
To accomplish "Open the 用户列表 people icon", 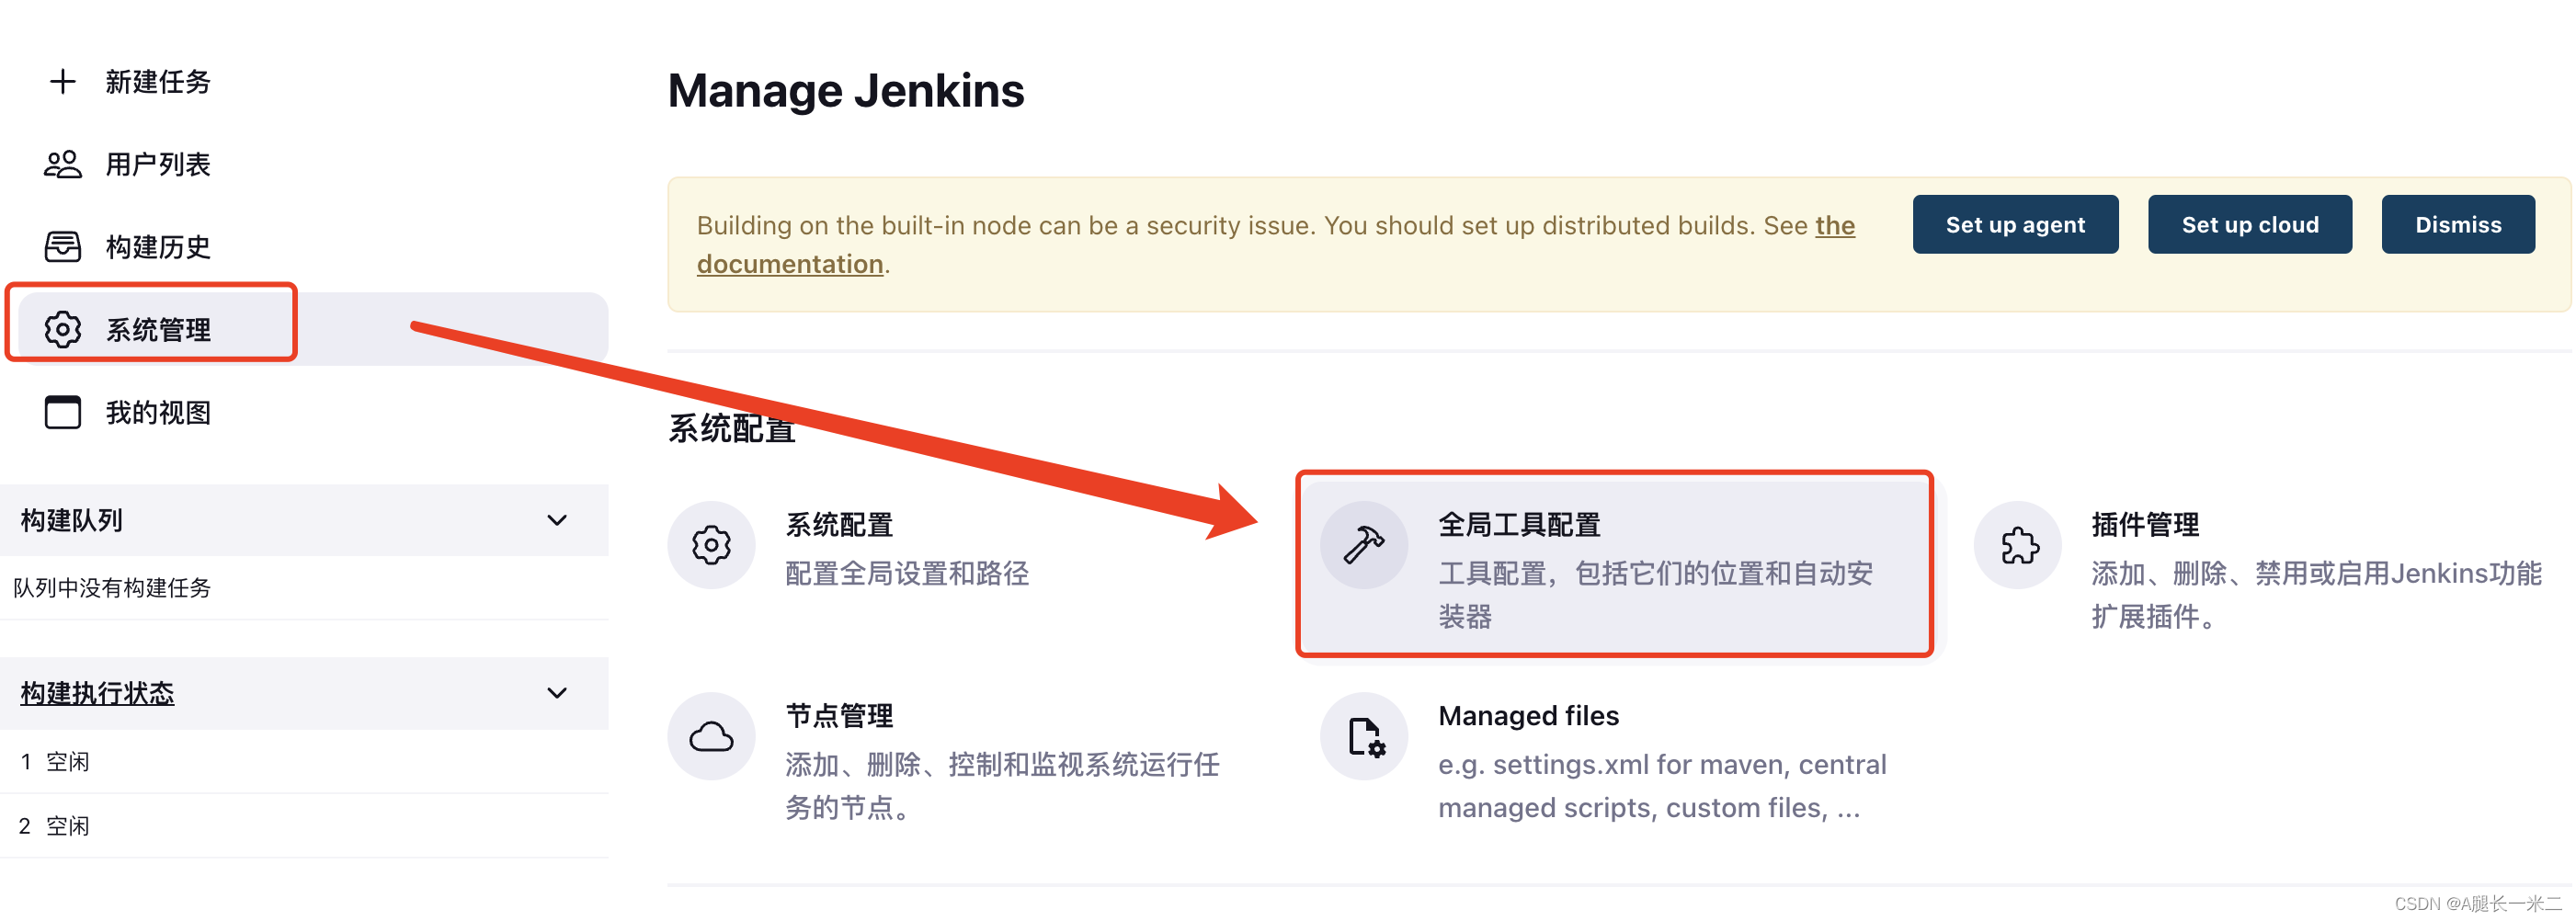I will click(x=62, y=164).
